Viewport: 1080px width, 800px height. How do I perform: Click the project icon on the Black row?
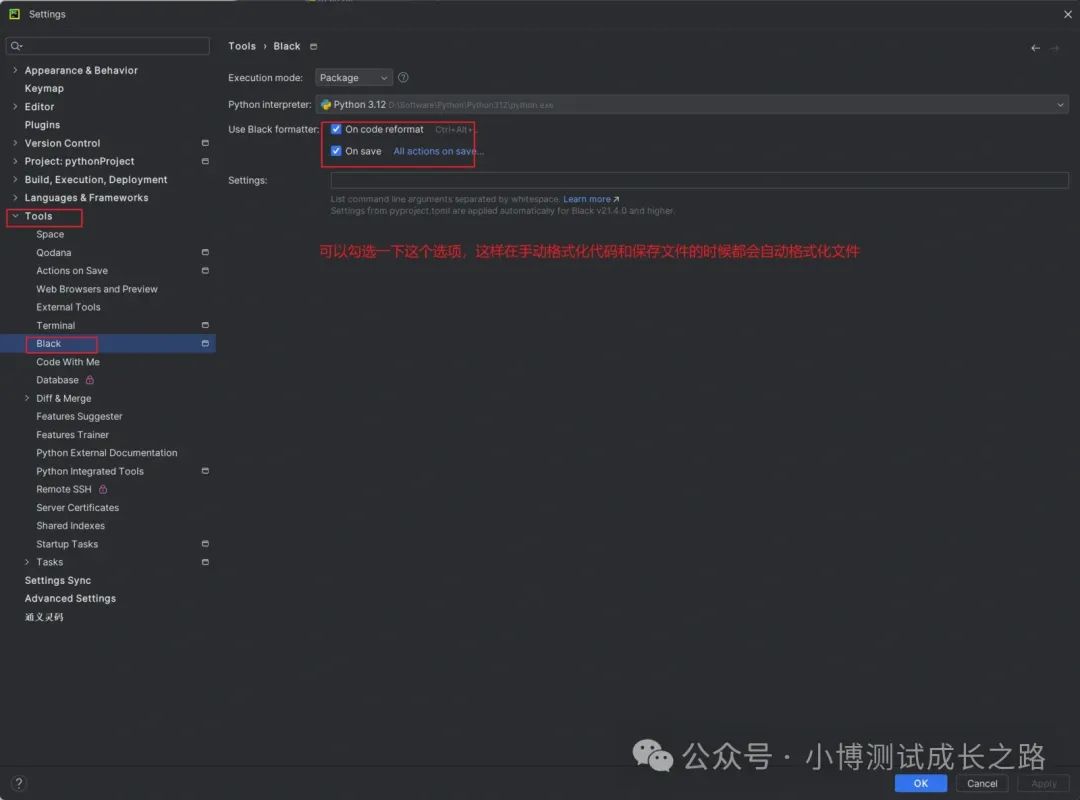coord(205,343)
